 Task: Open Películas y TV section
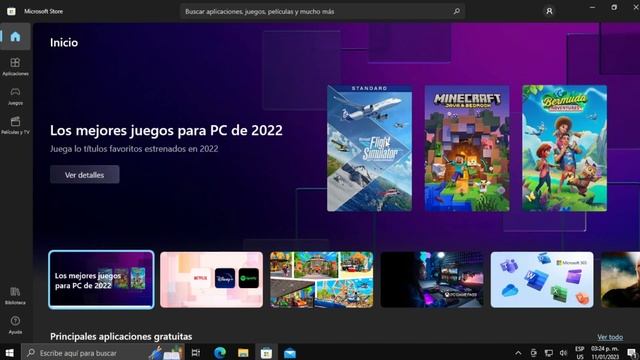pos(16,125)
